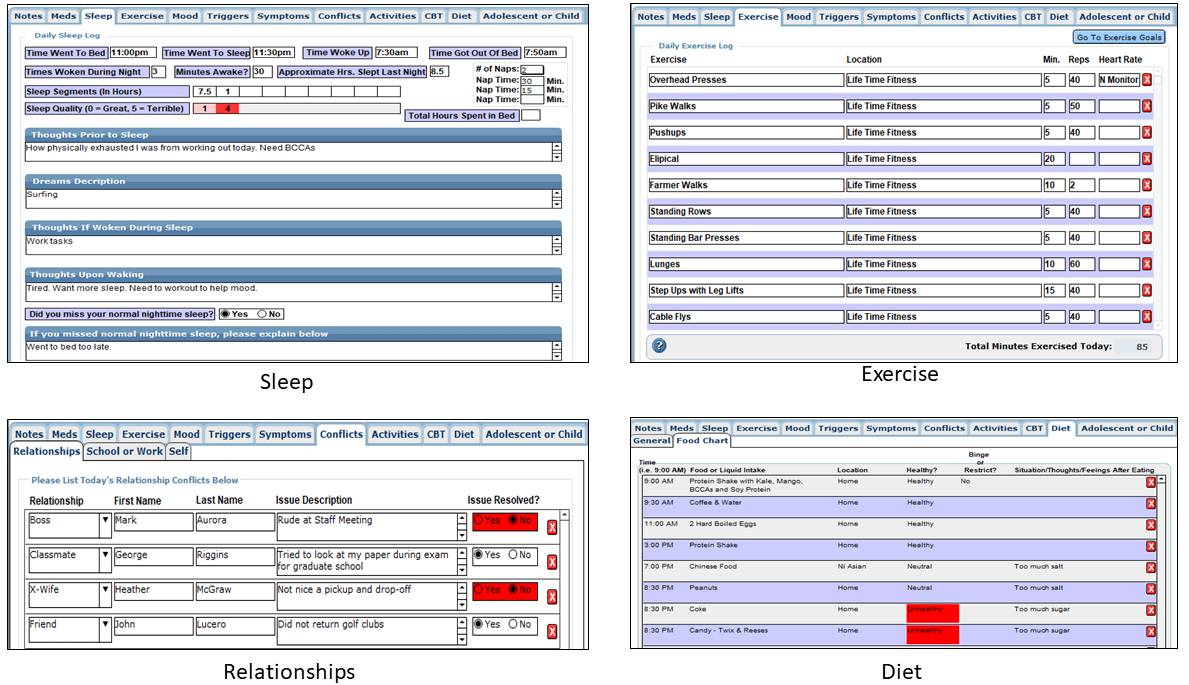
Task: Remove the John Lucero conflict entry
Action: [552, 631]
